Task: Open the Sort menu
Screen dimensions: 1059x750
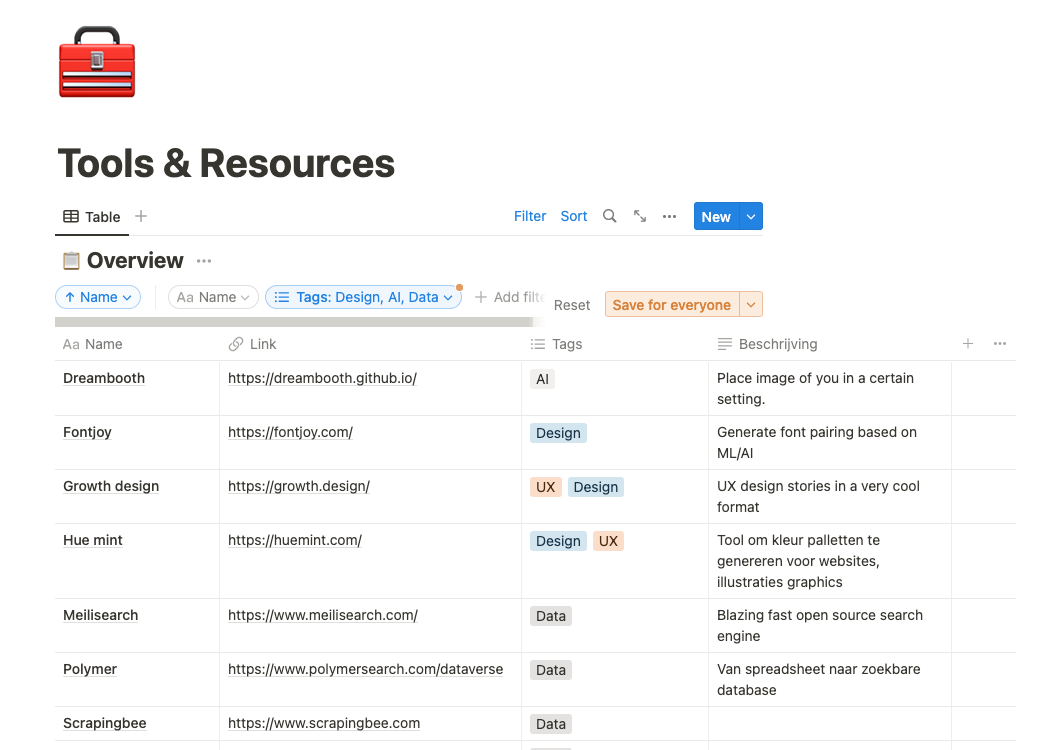Action: pos(573,216)
